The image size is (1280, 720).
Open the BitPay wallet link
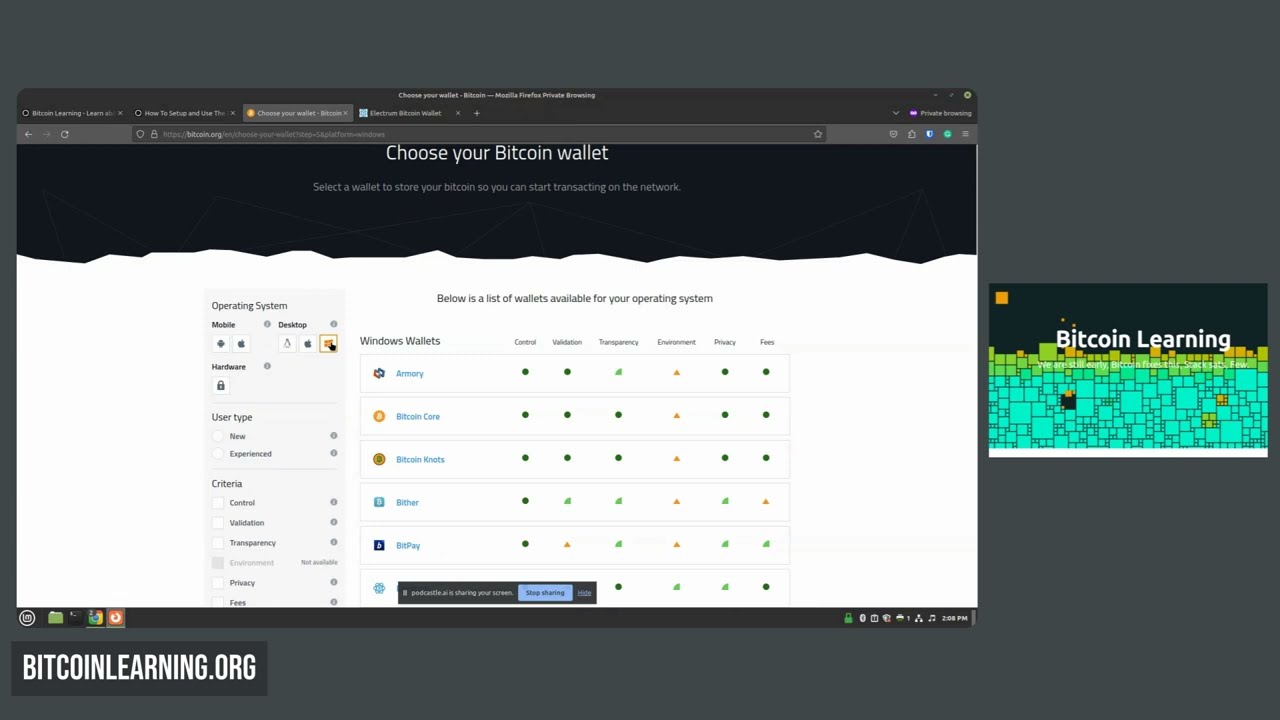[408, 545]
